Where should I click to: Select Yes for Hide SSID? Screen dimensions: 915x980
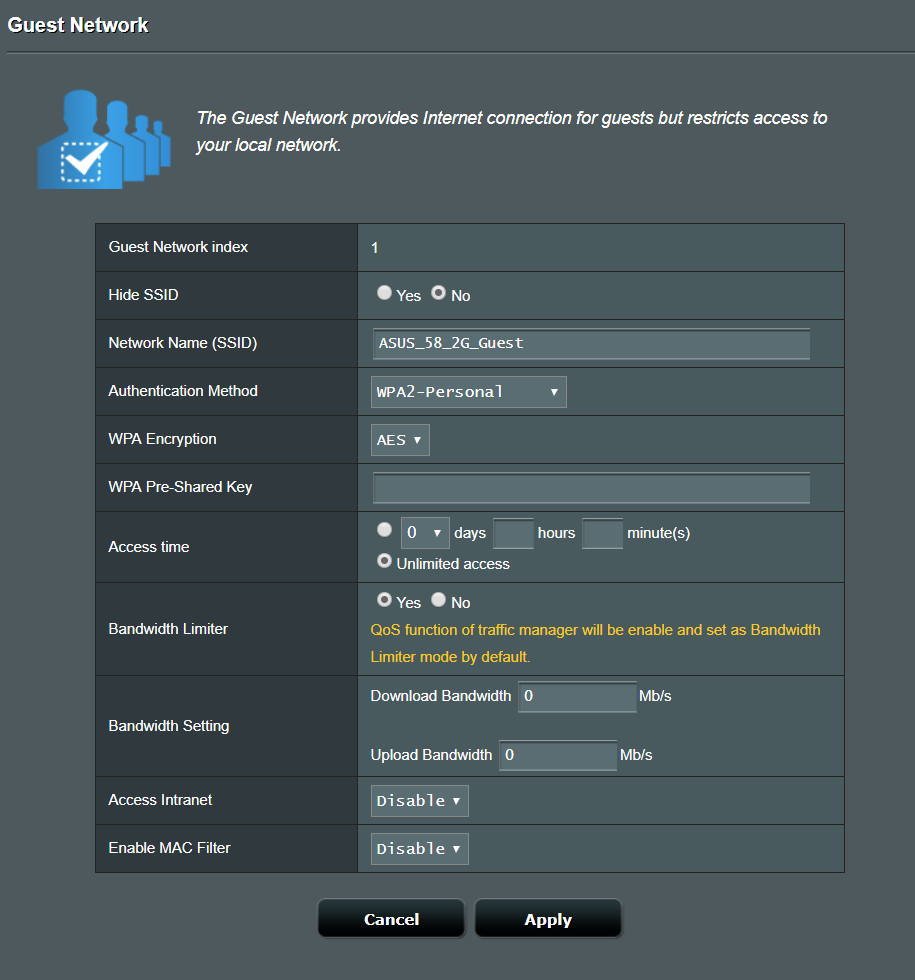384,292
